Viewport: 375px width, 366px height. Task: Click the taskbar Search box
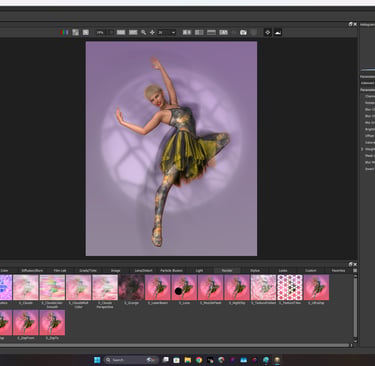tap(131, 360)
